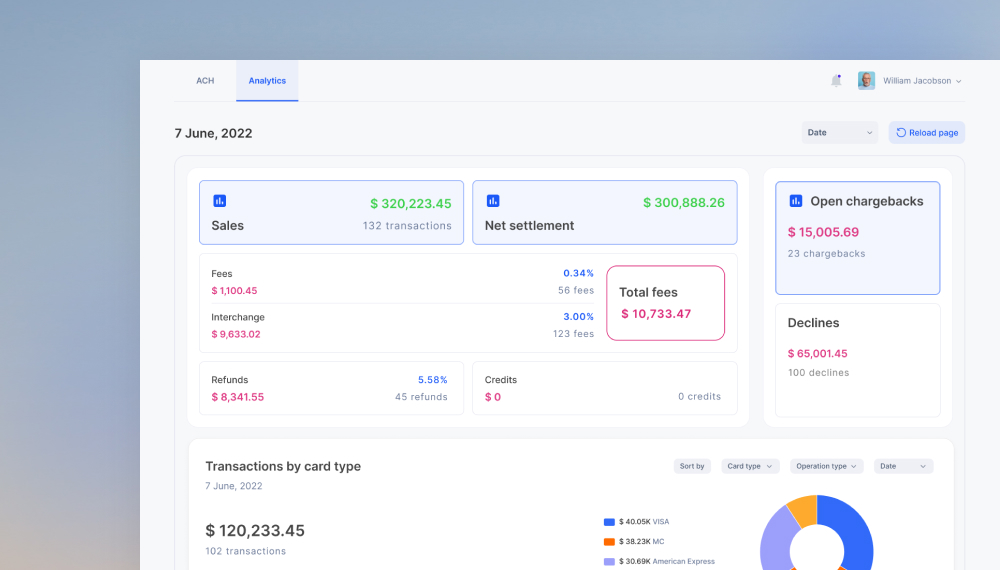Screen dimensions: 1000x570
Task: Open the notifications bell
Action: tap(836, 80)
